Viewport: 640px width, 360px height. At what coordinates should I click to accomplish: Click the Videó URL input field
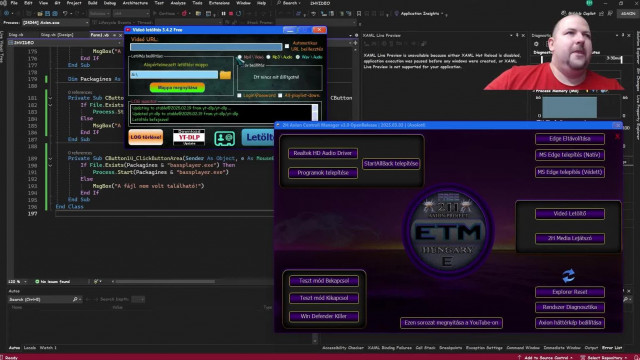click(x=206, y=47)
